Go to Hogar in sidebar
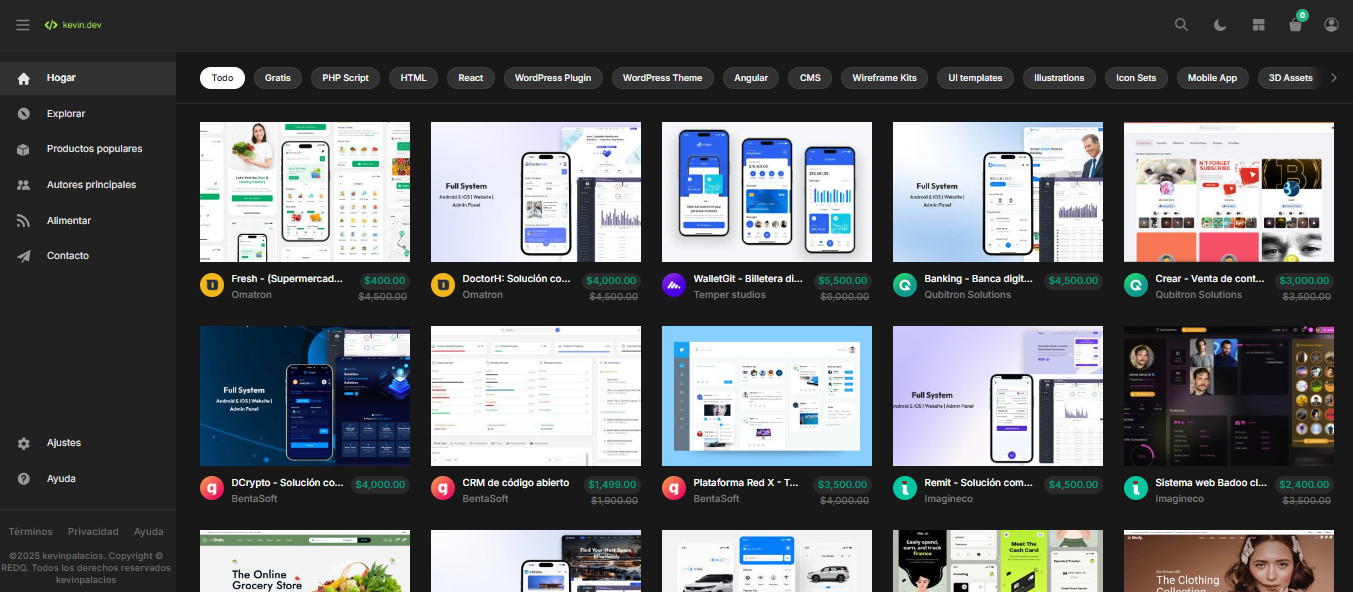This screenshot has height=592, width=1353. [88, 78]
